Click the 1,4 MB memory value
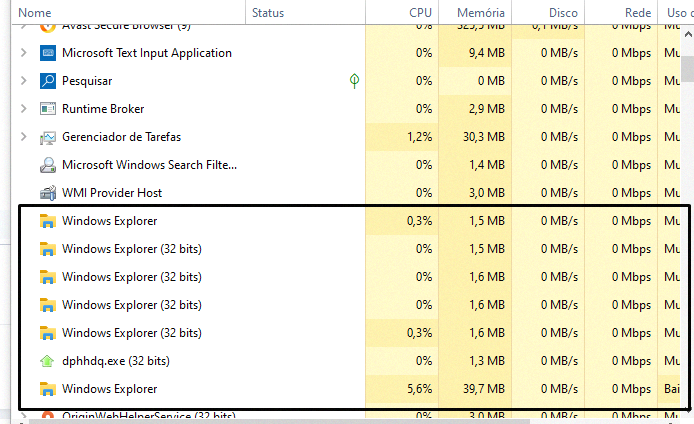 click(487, 165)
